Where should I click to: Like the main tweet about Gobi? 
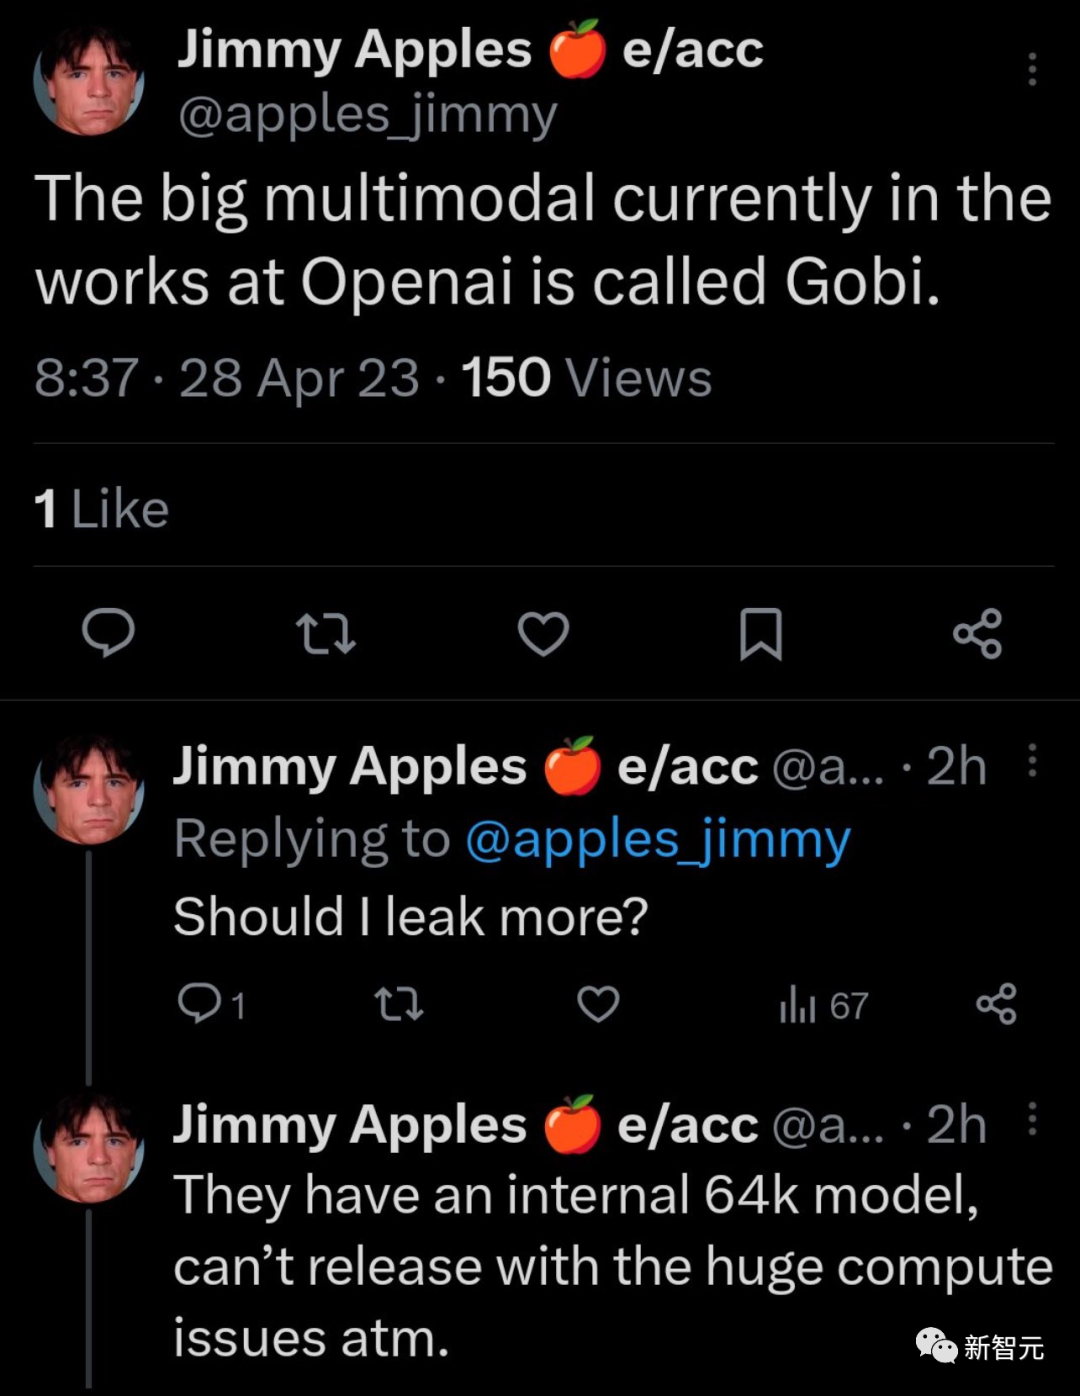[543, 635]
